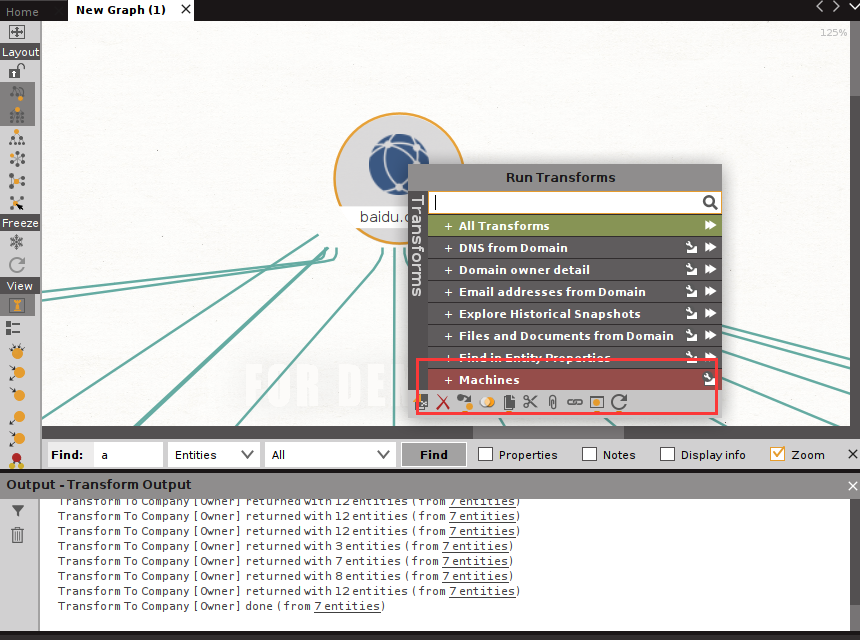Click the refresh layout arrow under Freeze

pyautogui.click(x=17, y=265)
